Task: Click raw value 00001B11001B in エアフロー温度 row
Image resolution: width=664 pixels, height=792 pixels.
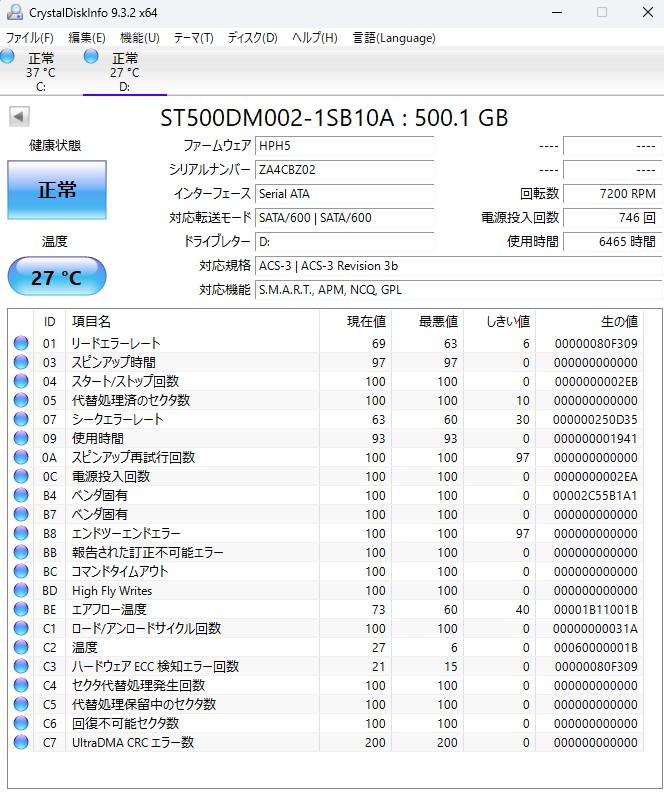Action: pos(596,610)
